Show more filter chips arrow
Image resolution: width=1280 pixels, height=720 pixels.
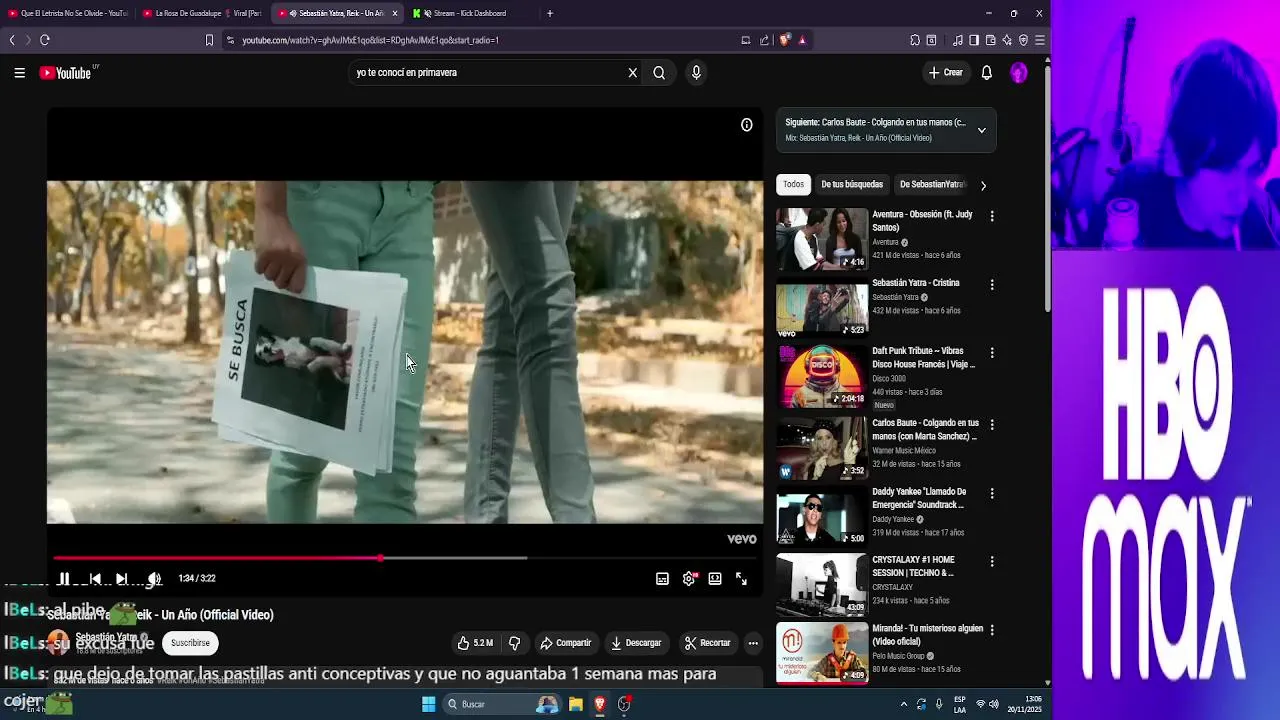pyautogui.click(x=983, y=185)
